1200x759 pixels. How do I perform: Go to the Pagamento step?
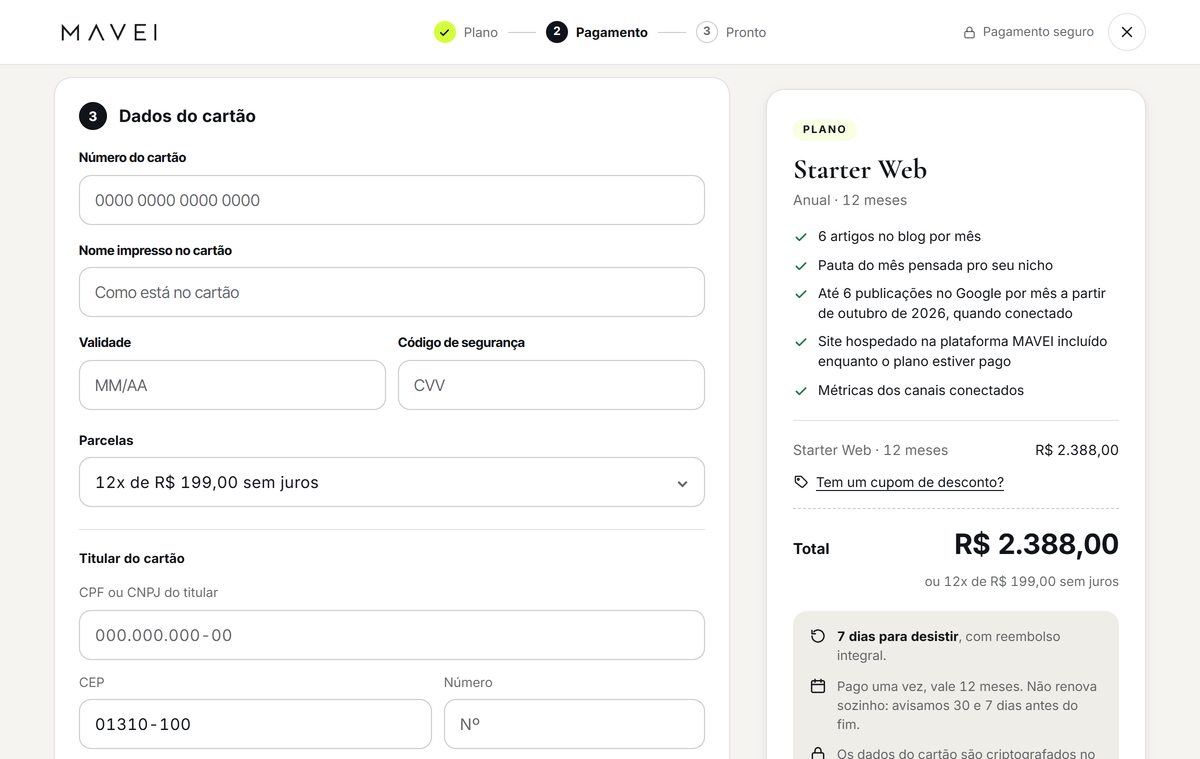(x=597, y=32)
